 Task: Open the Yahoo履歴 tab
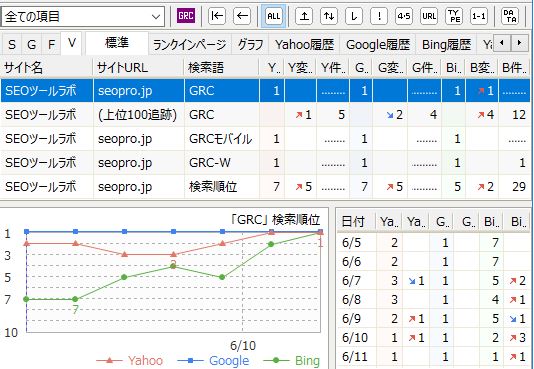pos(304,45)
